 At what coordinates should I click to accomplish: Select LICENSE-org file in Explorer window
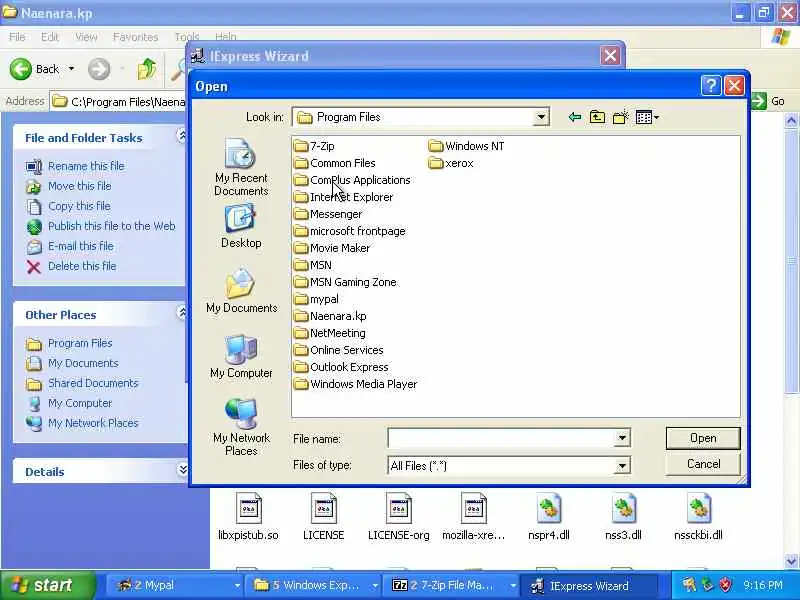tap(398, 516)
